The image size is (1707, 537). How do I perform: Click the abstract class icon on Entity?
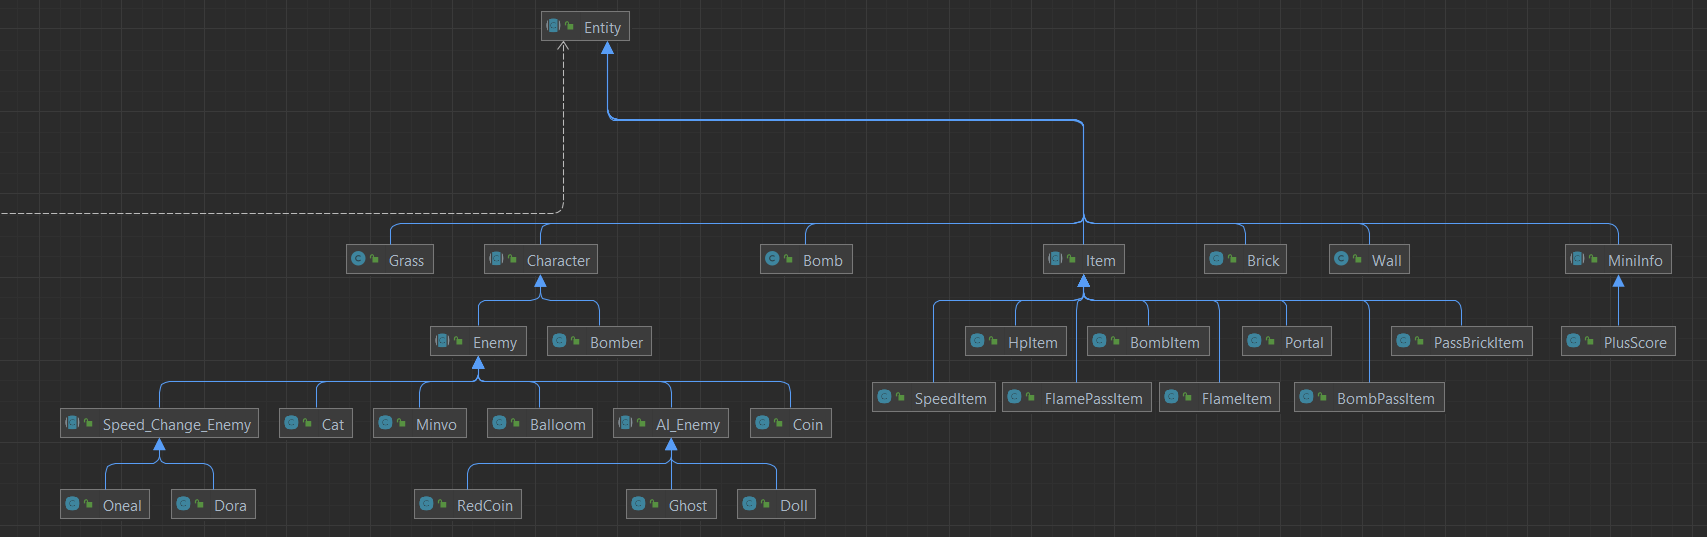coord(553,26)
